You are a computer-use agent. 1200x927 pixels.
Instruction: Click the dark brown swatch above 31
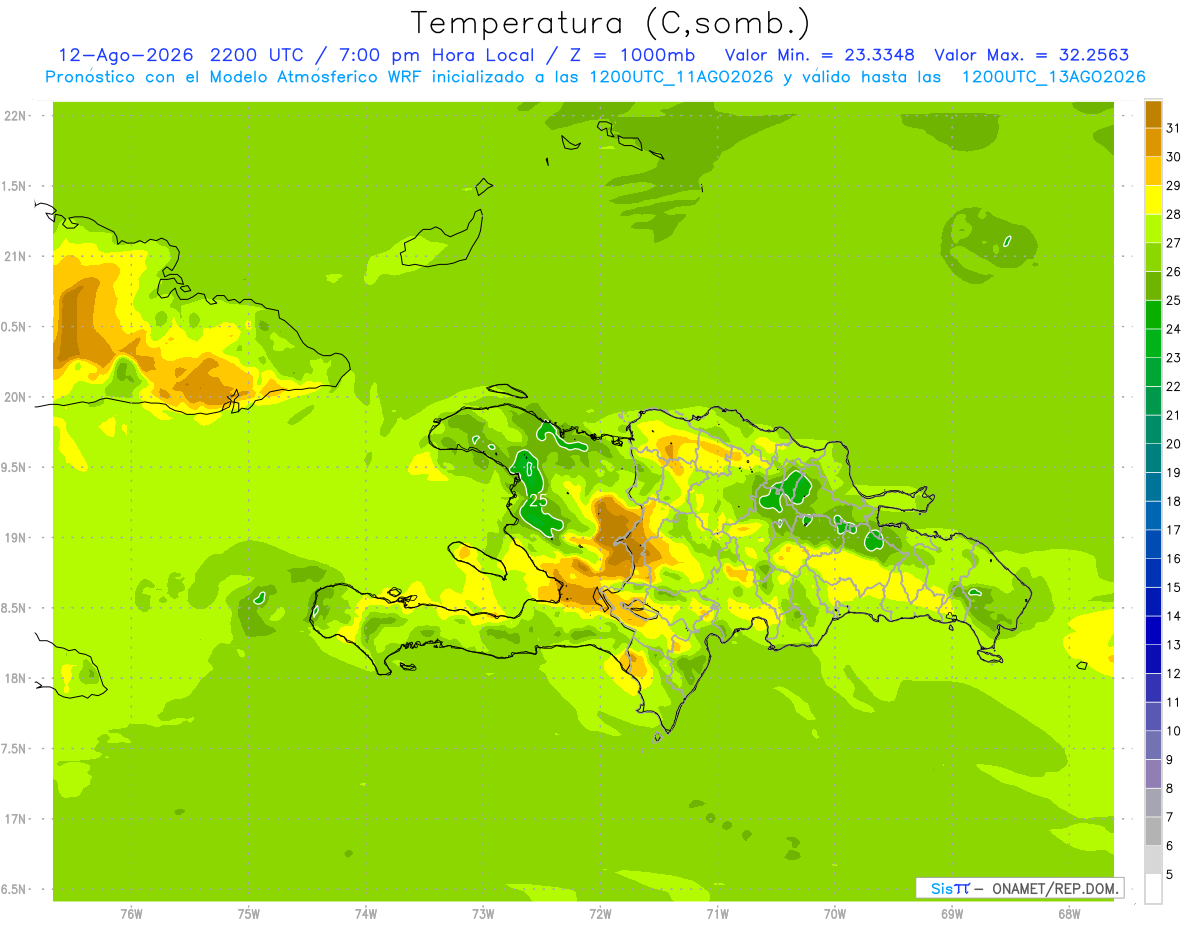click(1153, 114)
